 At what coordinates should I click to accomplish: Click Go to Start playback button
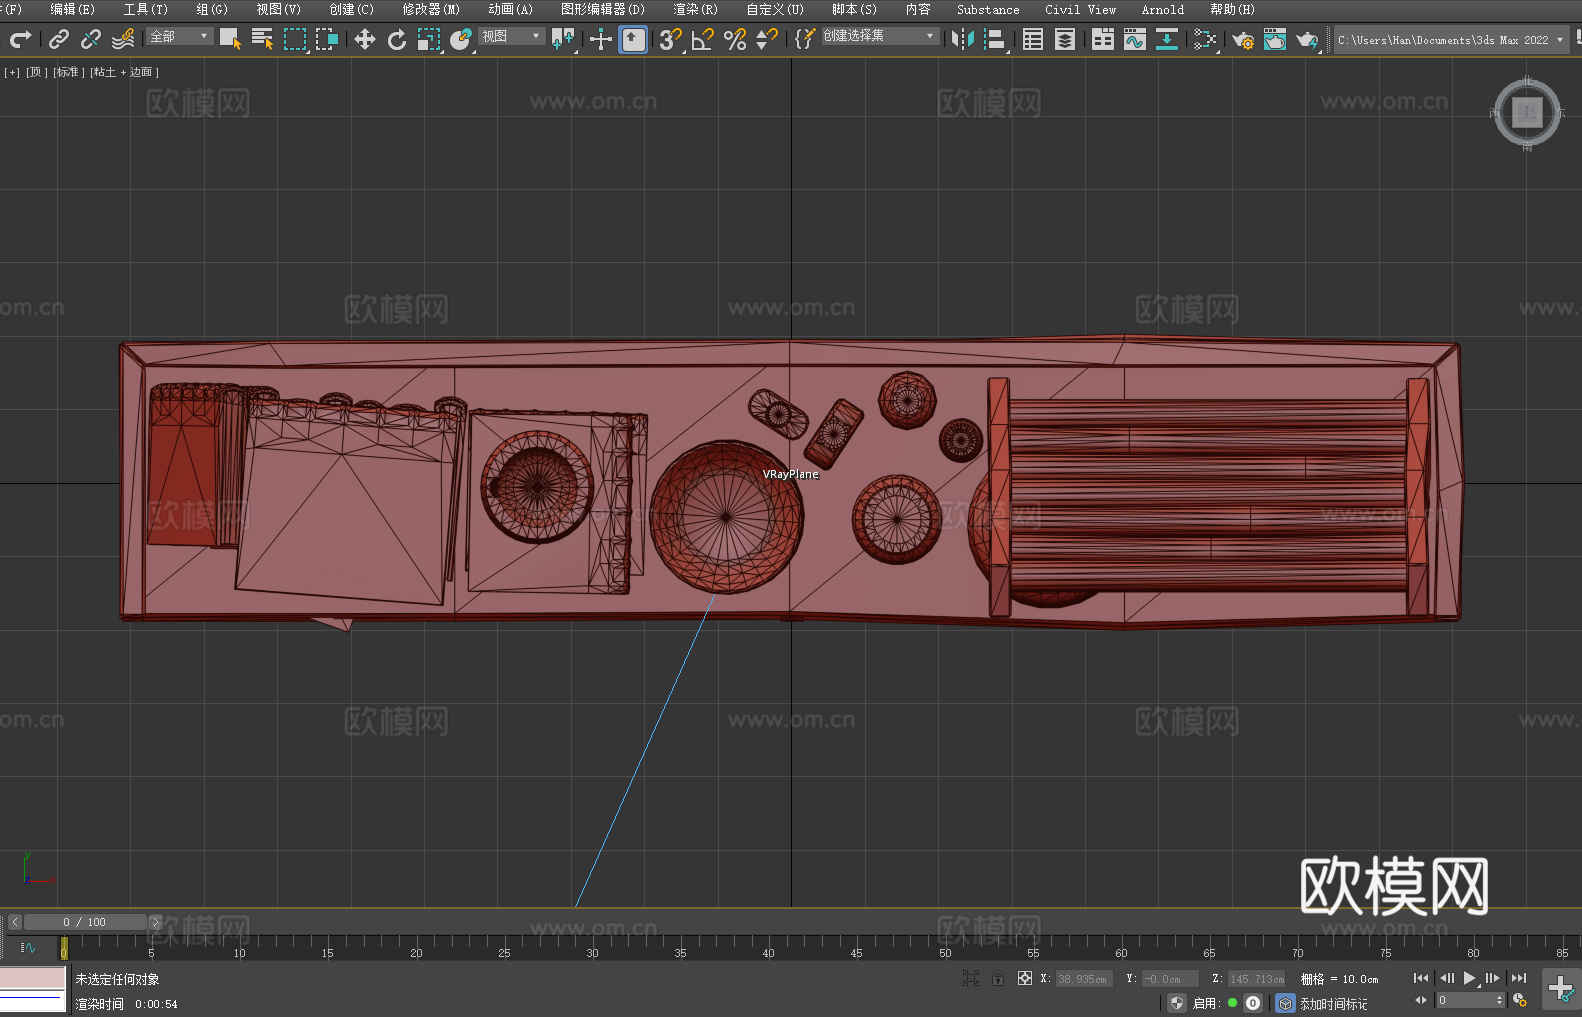(1421, 978)
